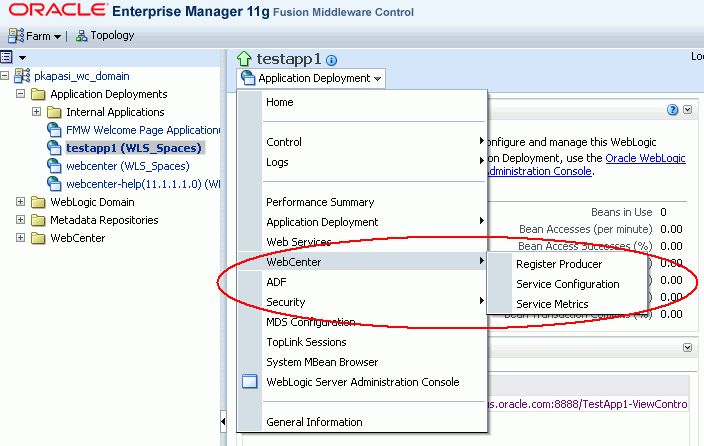Expand the Metadata Repositories folder

tap(20, 220)
